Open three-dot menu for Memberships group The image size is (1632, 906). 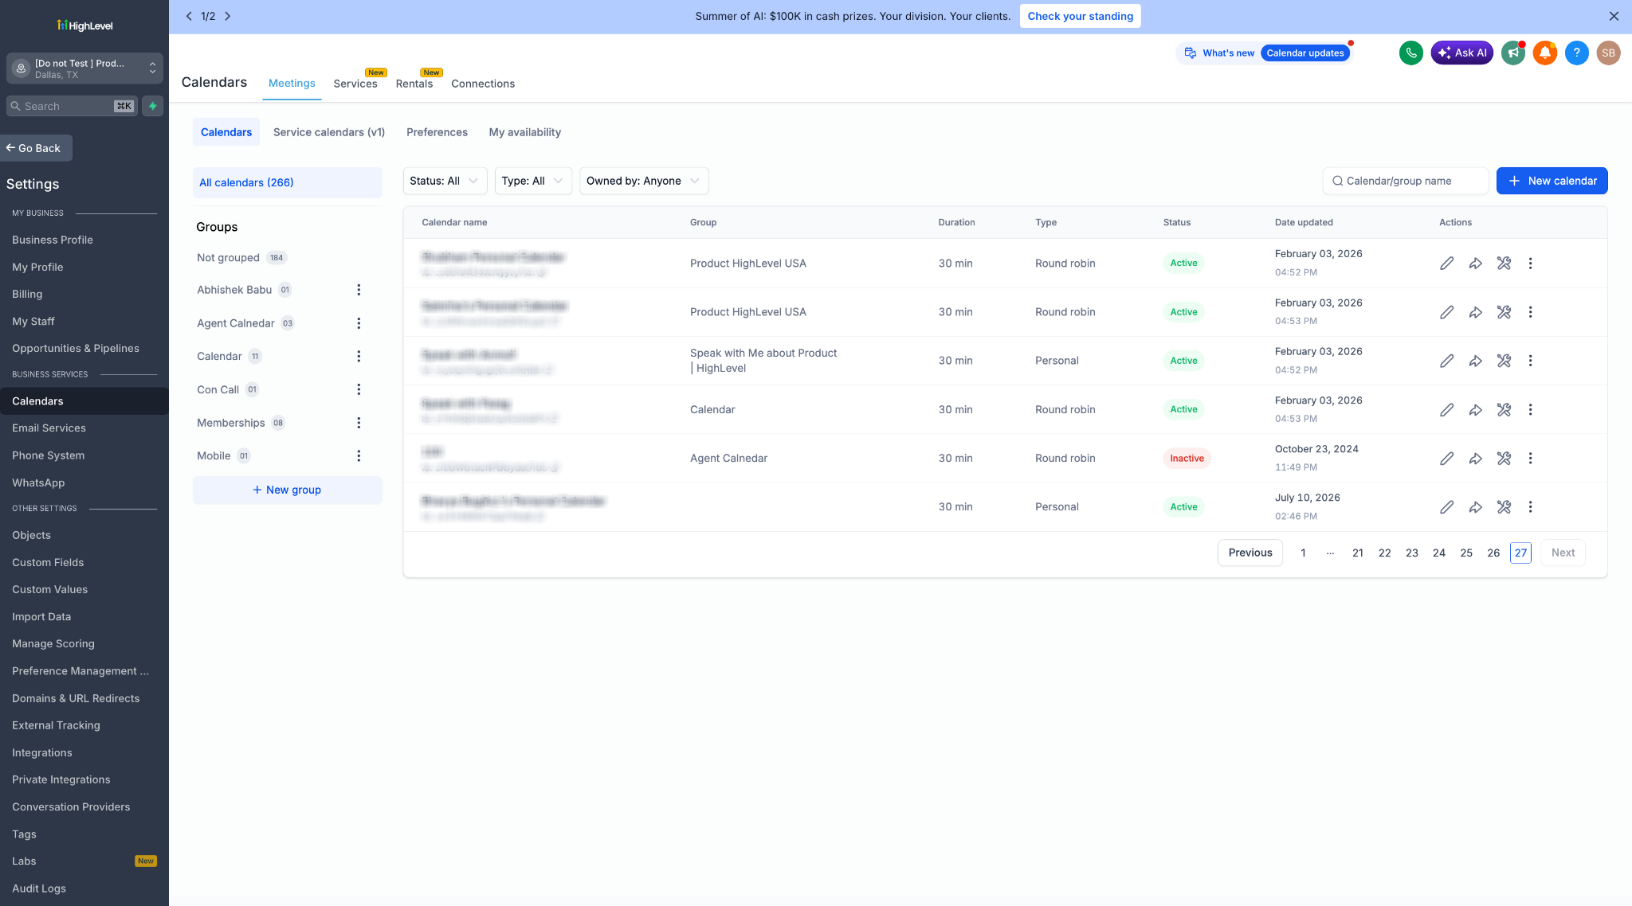359,423
